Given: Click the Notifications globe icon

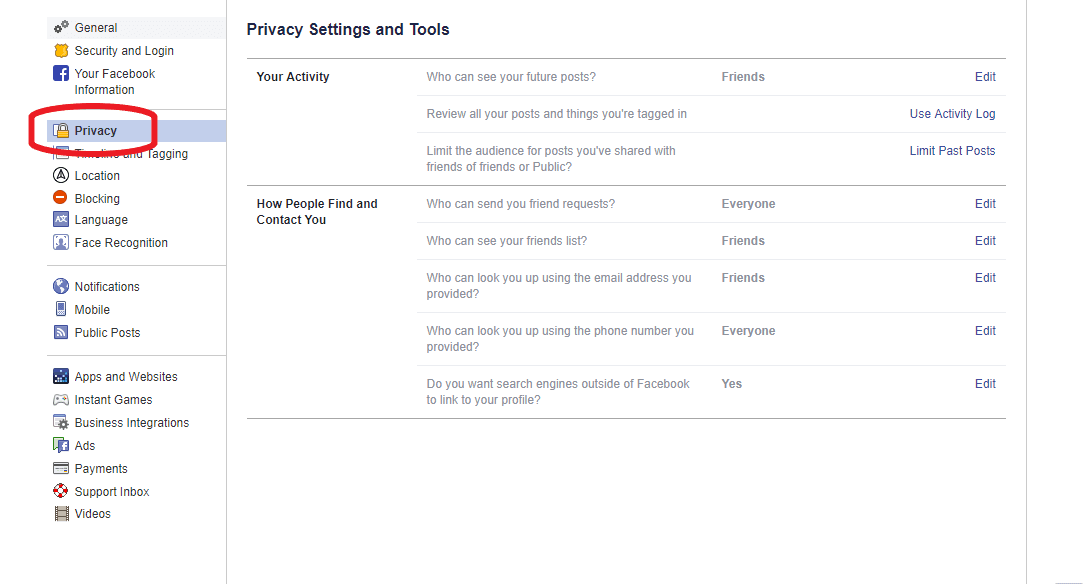Looking at the screenshot, I should click(61, 286).
